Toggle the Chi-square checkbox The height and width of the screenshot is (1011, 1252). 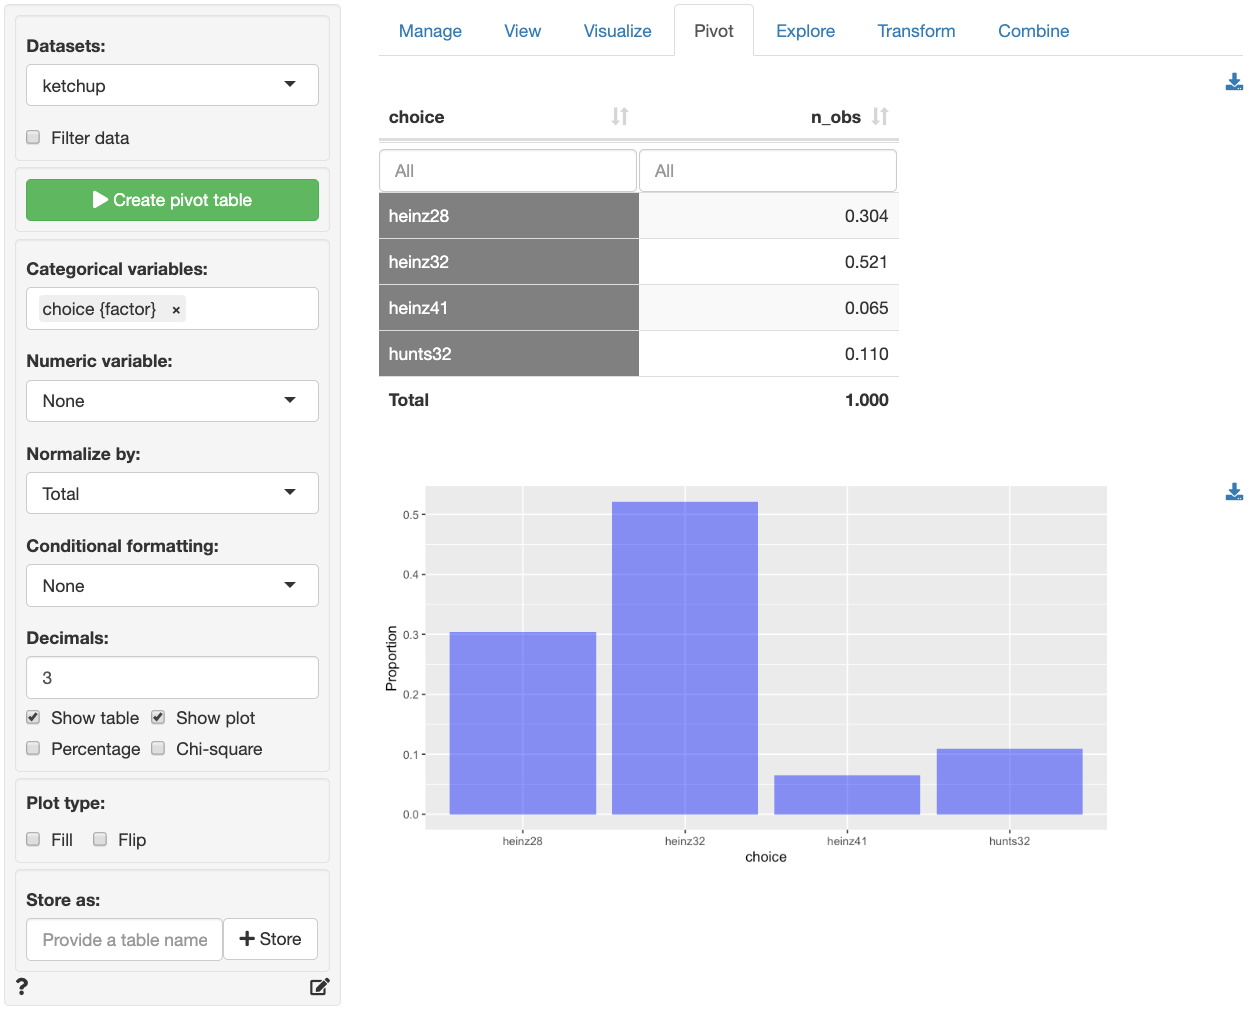pyautogui.click(x=158, y=749)
